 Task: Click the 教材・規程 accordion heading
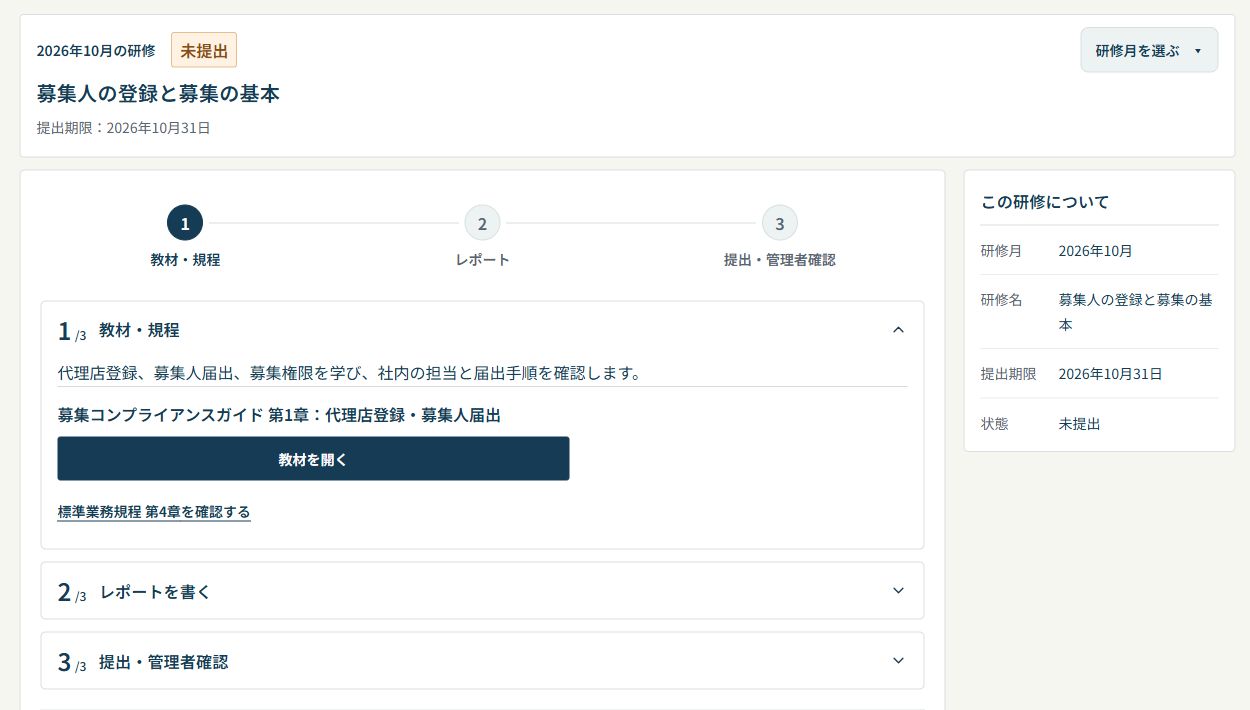coord(139,330)
